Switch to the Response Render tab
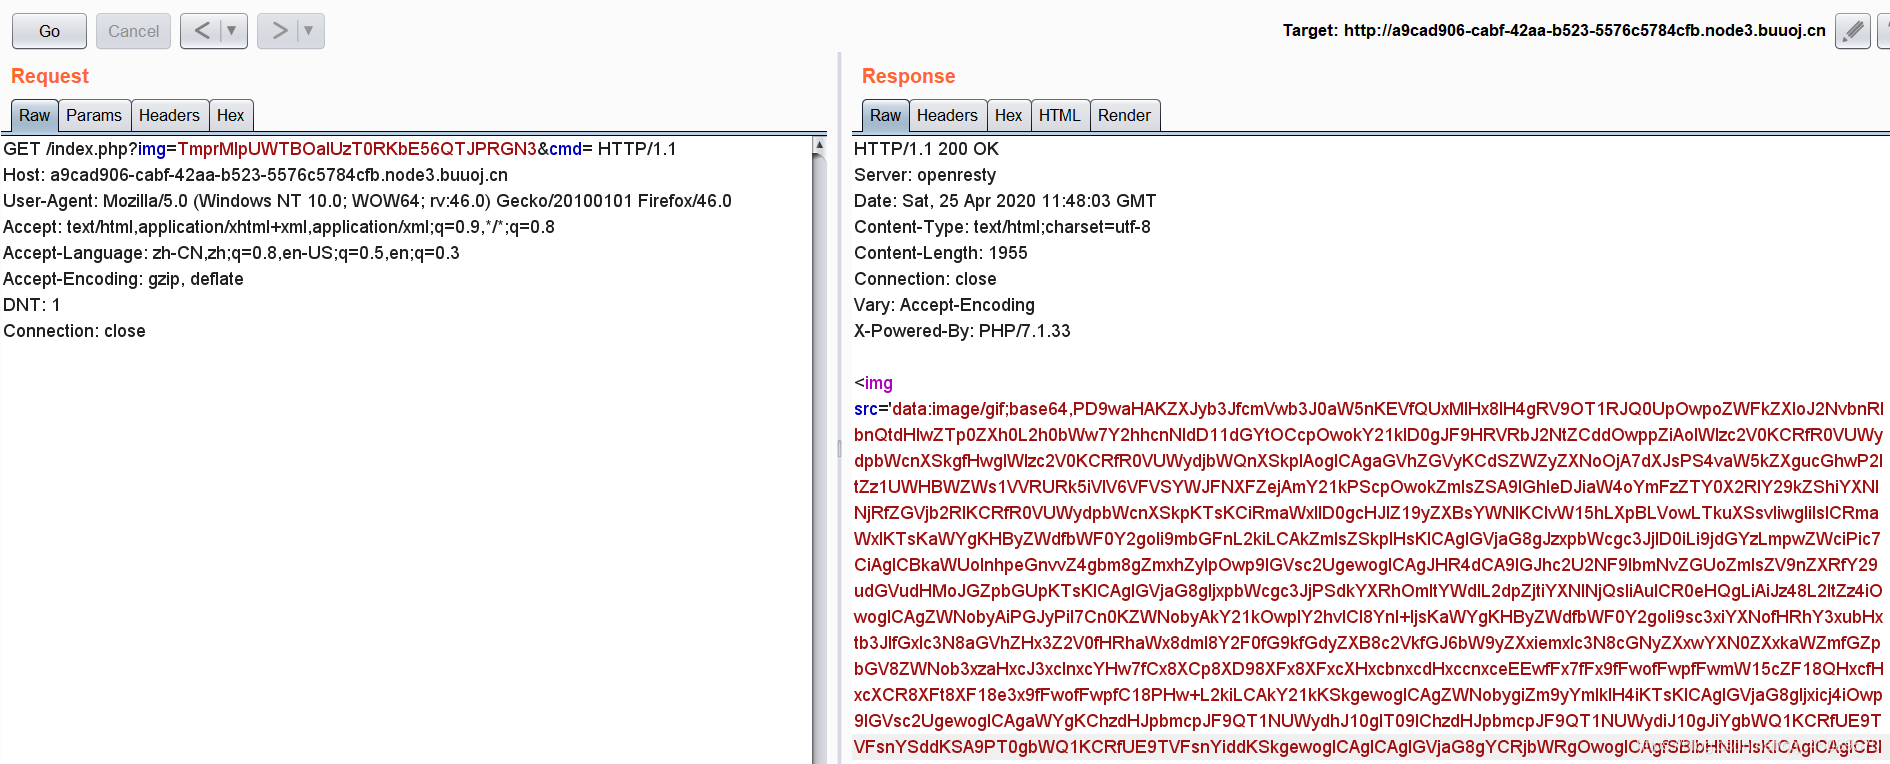Viewport: 1890px width, 764px height. 1124,115
